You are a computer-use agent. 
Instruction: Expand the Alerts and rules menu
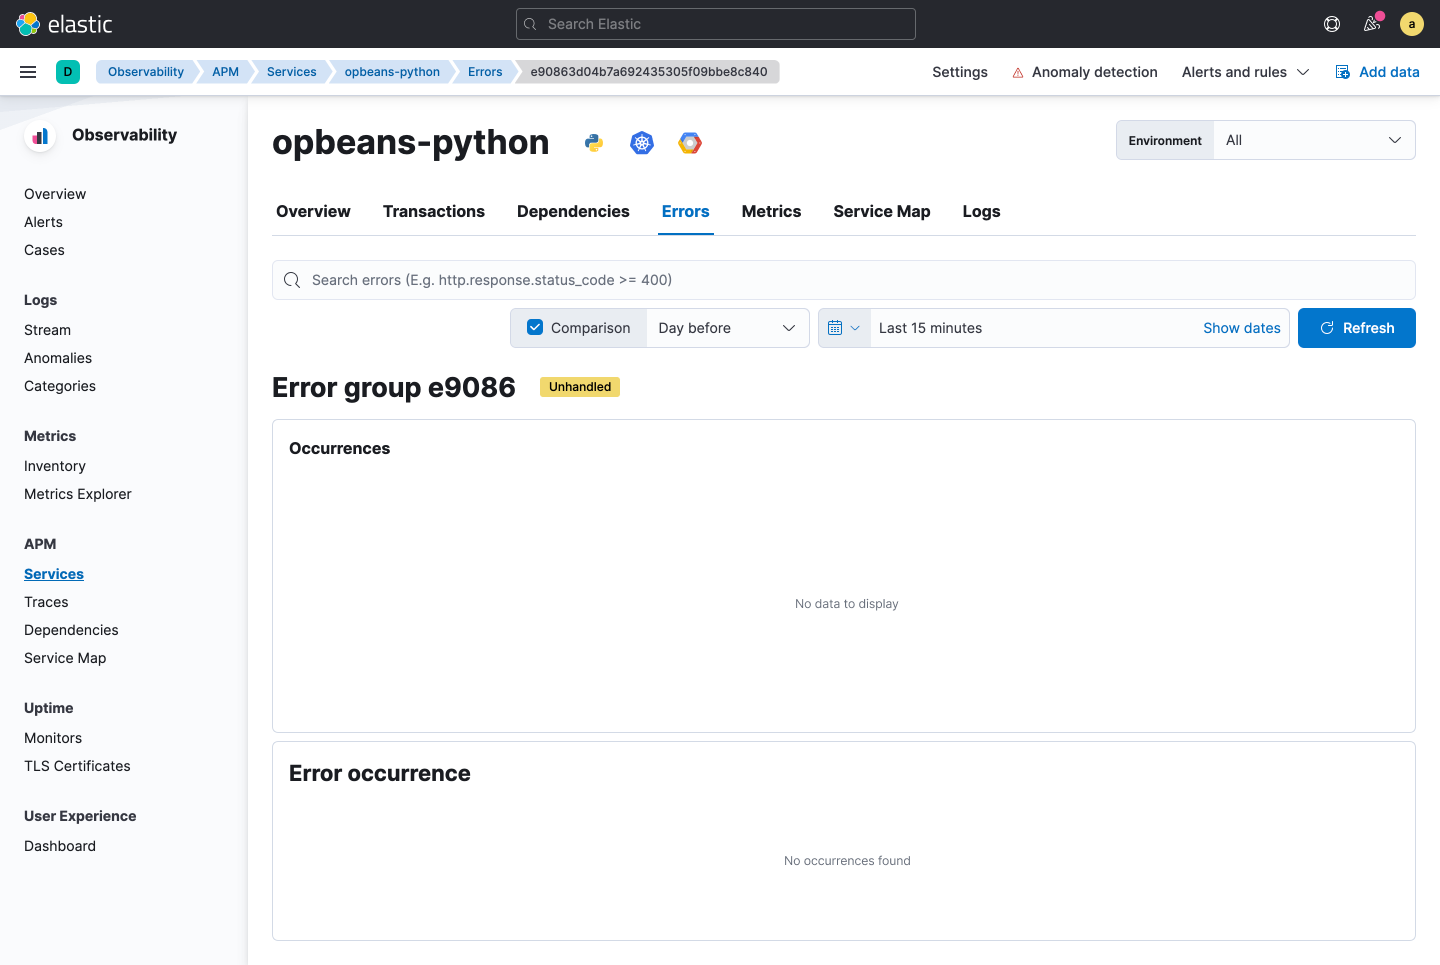1245,72
